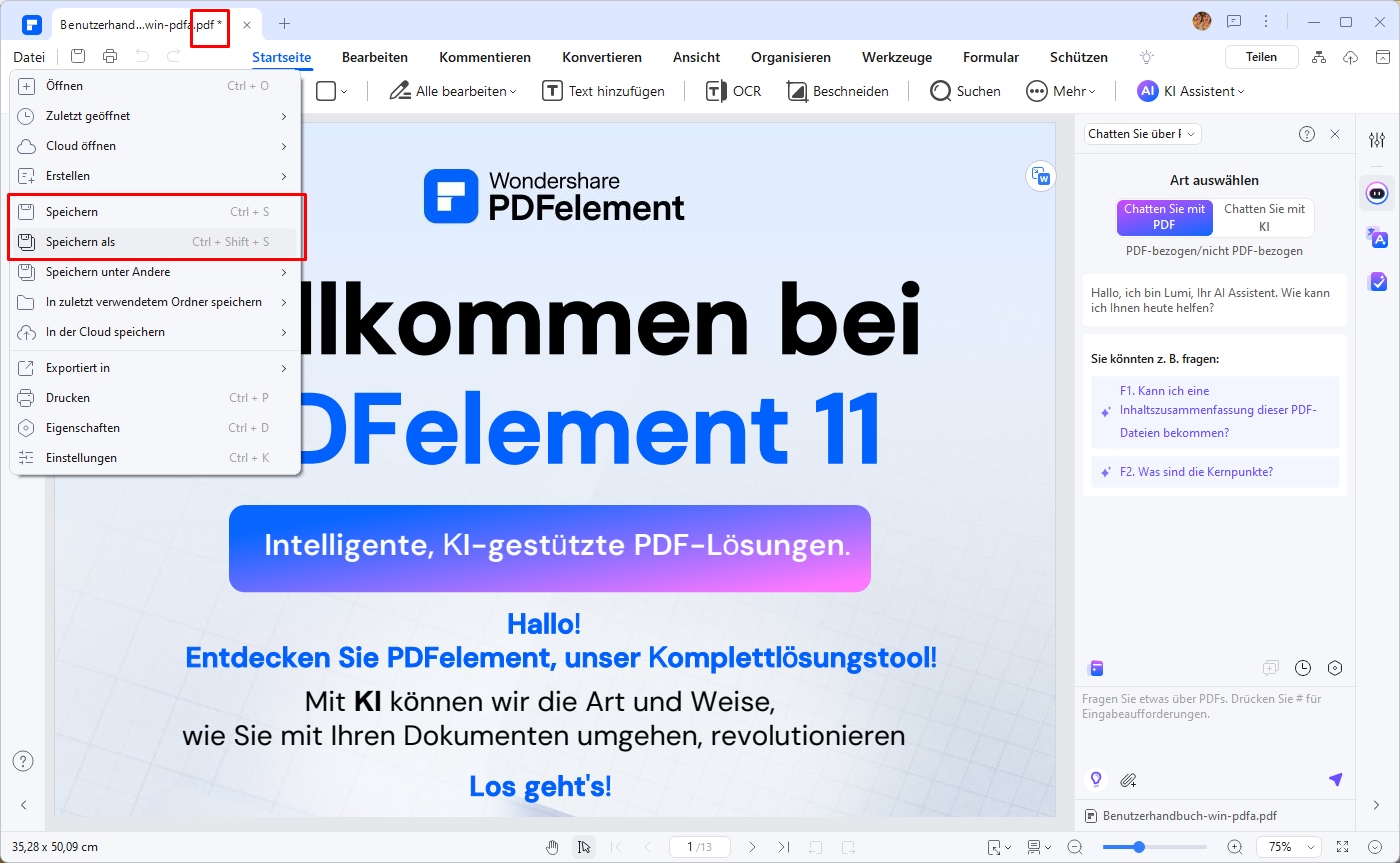The image size is (1400, 863).
Task: Select suggested question F2 Kernpunkte
Action: [1215, 472]
